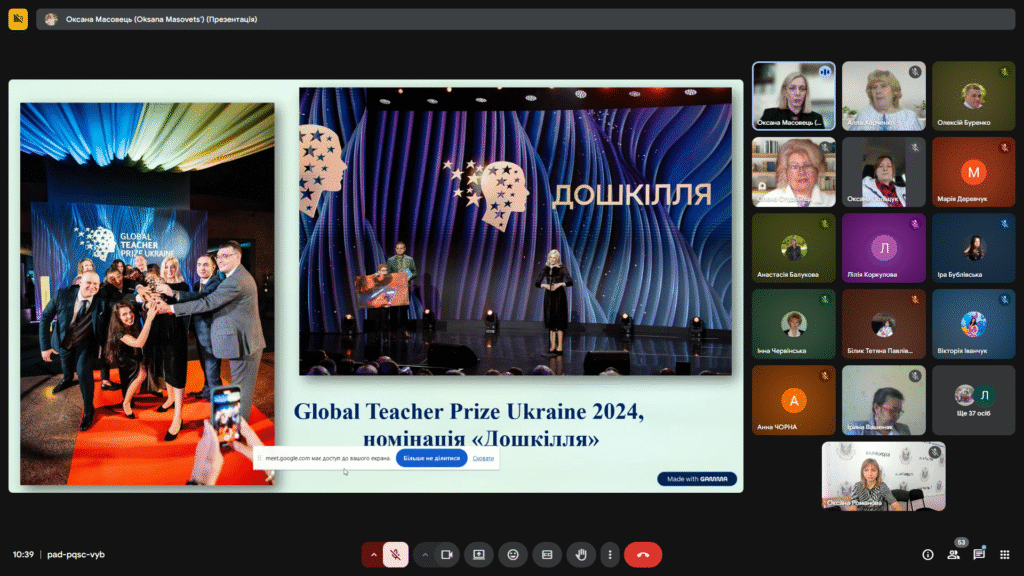The height and width of the screenshot is (576, 1024).
Task: Open the emoji reactions picker
Action: tap(513, 554)
